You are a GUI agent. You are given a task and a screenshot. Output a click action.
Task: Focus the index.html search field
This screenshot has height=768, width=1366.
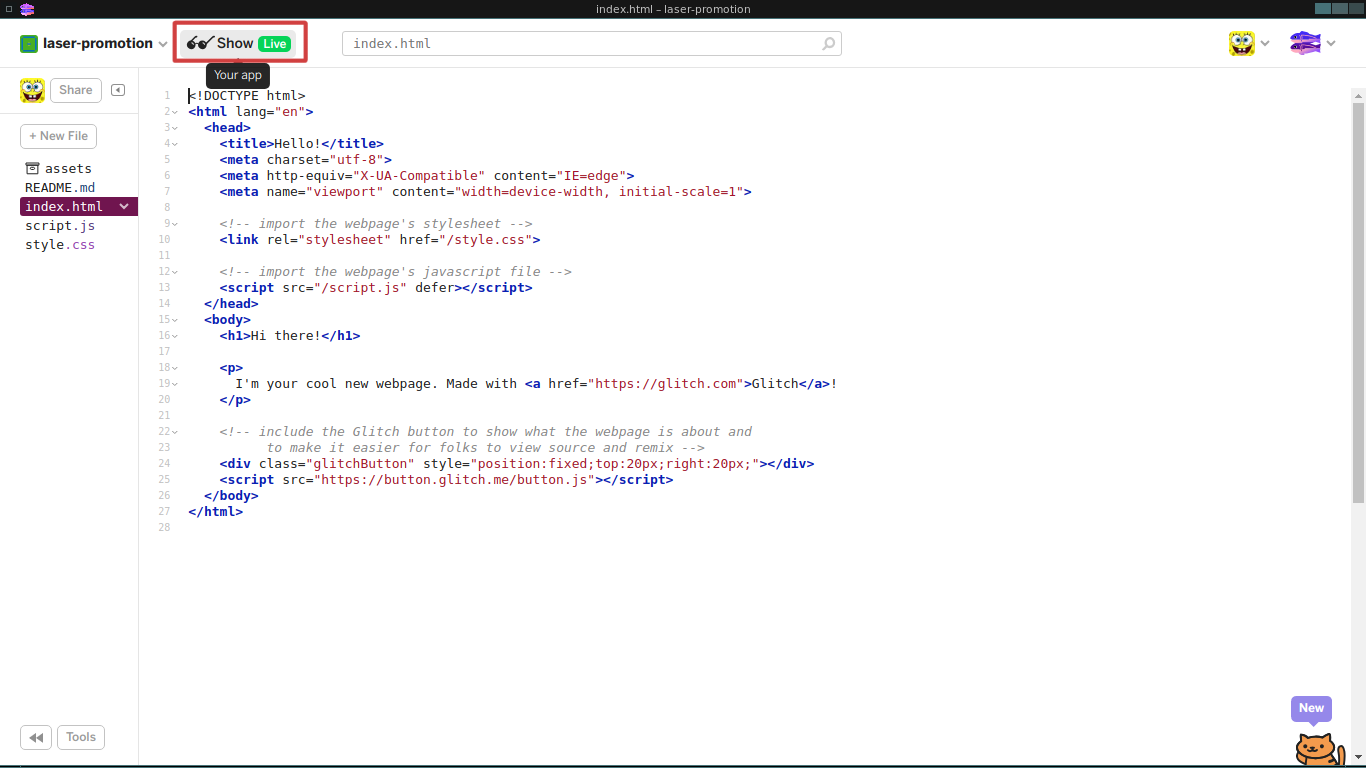click(591, 44)
